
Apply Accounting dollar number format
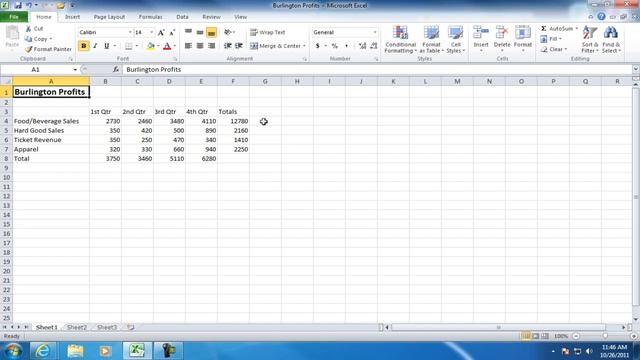(318, 46)
